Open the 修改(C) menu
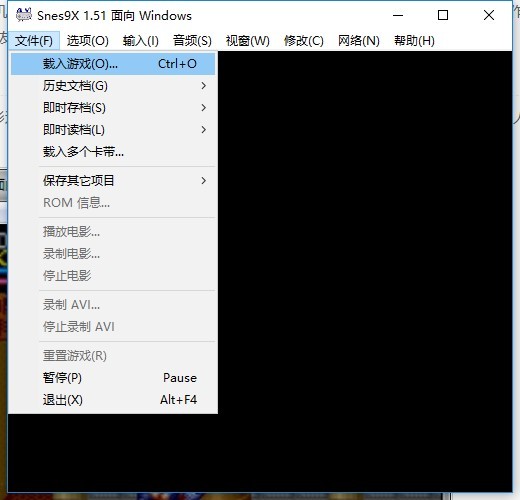The width and height of the screenshot is (520, 500). [304, 41]
